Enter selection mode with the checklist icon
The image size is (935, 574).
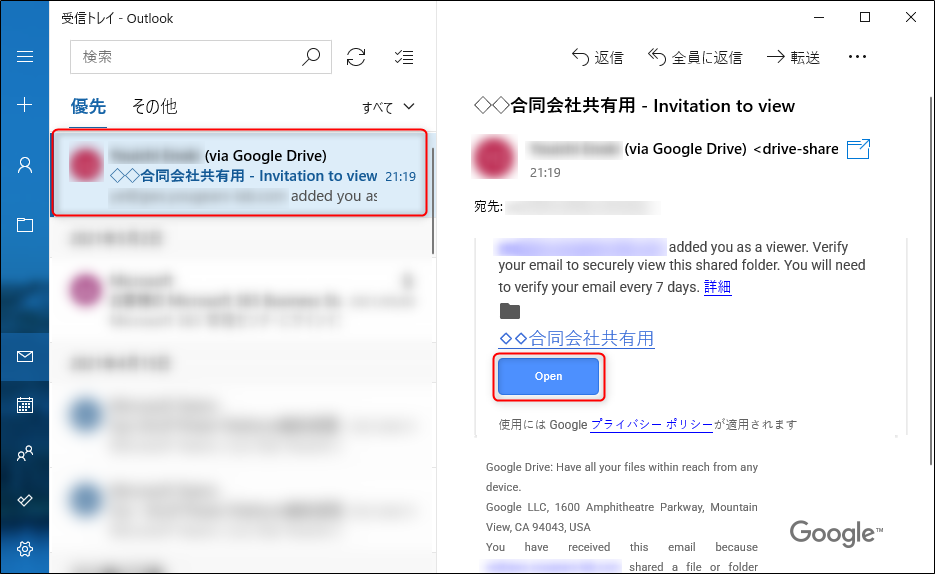[x=404, y=57]
